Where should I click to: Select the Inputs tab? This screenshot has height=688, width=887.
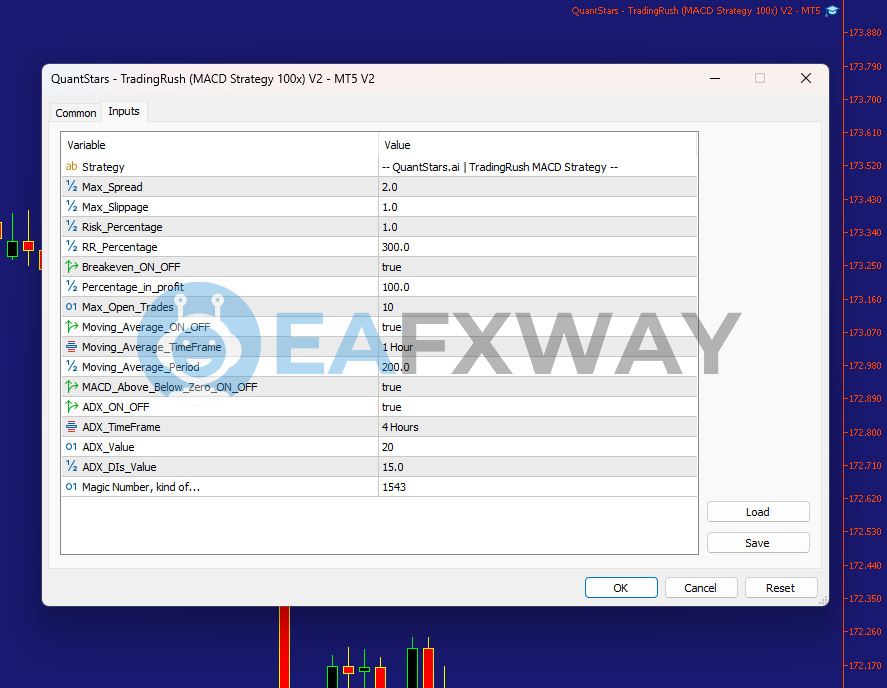[124, 112]
